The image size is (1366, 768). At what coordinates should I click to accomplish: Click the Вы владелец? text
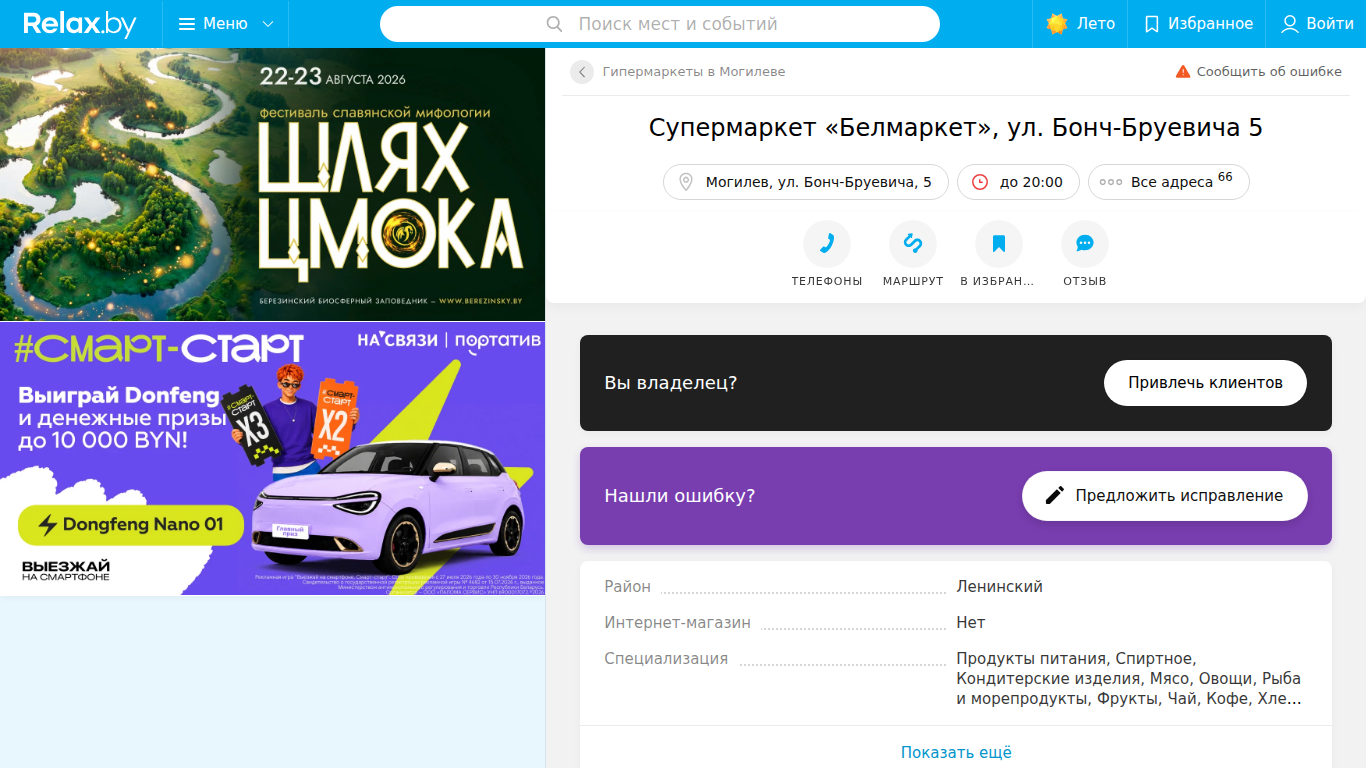point(670,383)
